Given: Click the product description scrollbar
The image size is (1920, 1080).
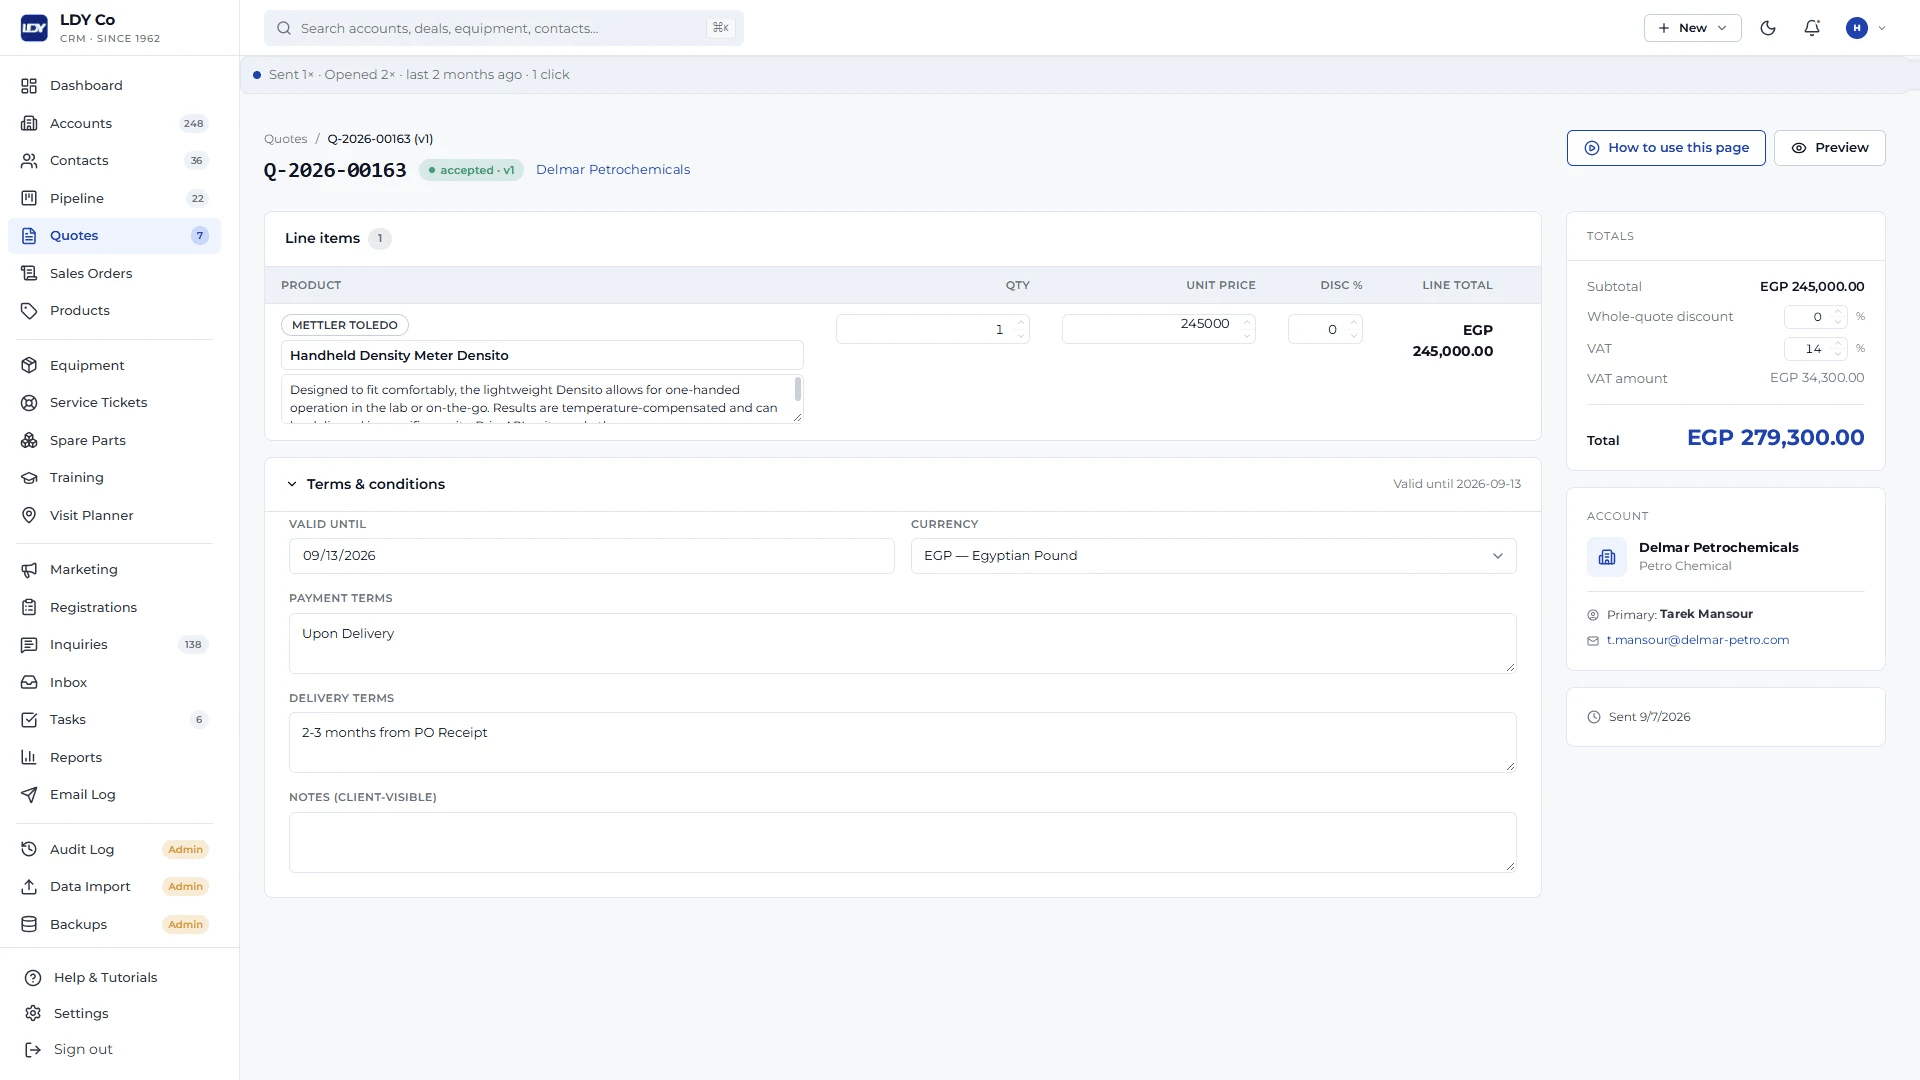Looking at the screenshot, I should (x=798, y=390).
